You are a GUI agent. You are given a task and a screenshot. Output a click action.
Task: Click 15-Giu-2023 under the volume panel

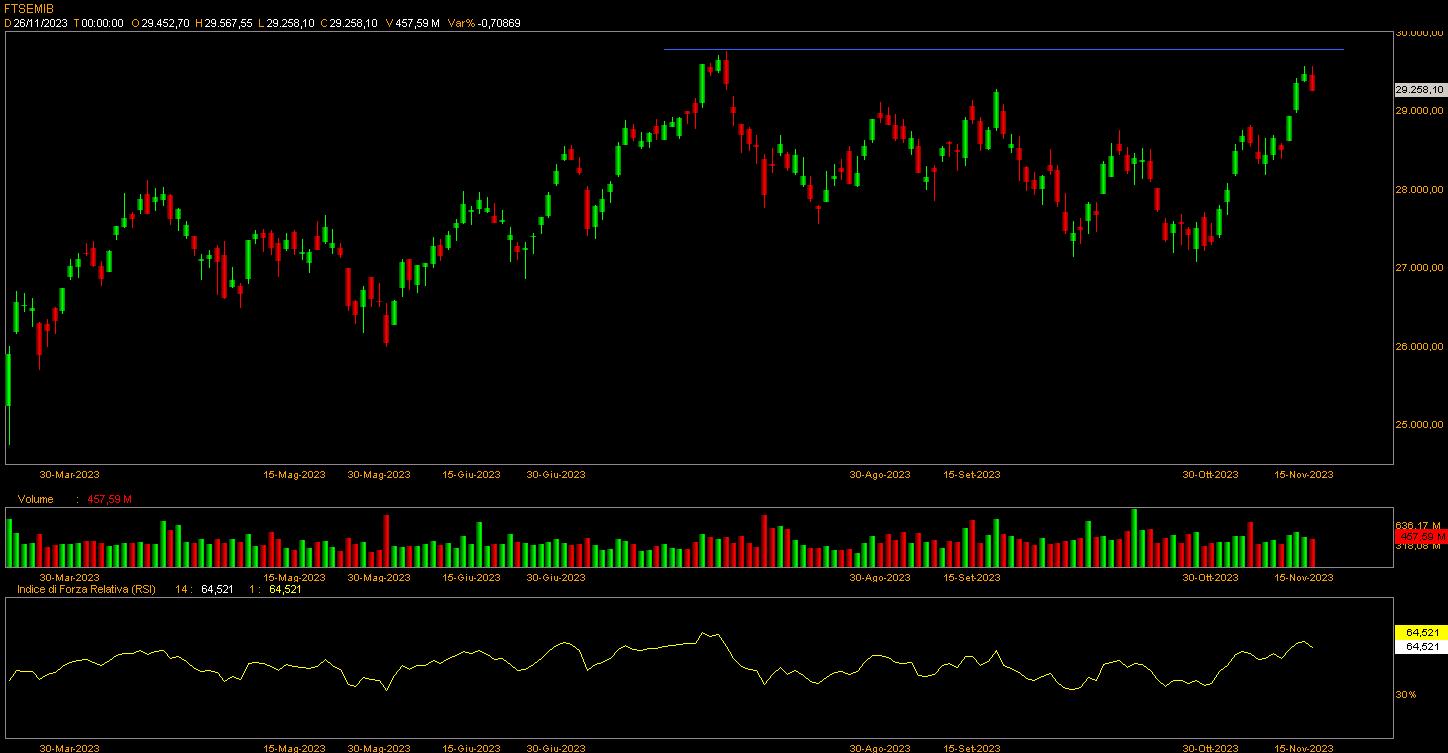471,578
